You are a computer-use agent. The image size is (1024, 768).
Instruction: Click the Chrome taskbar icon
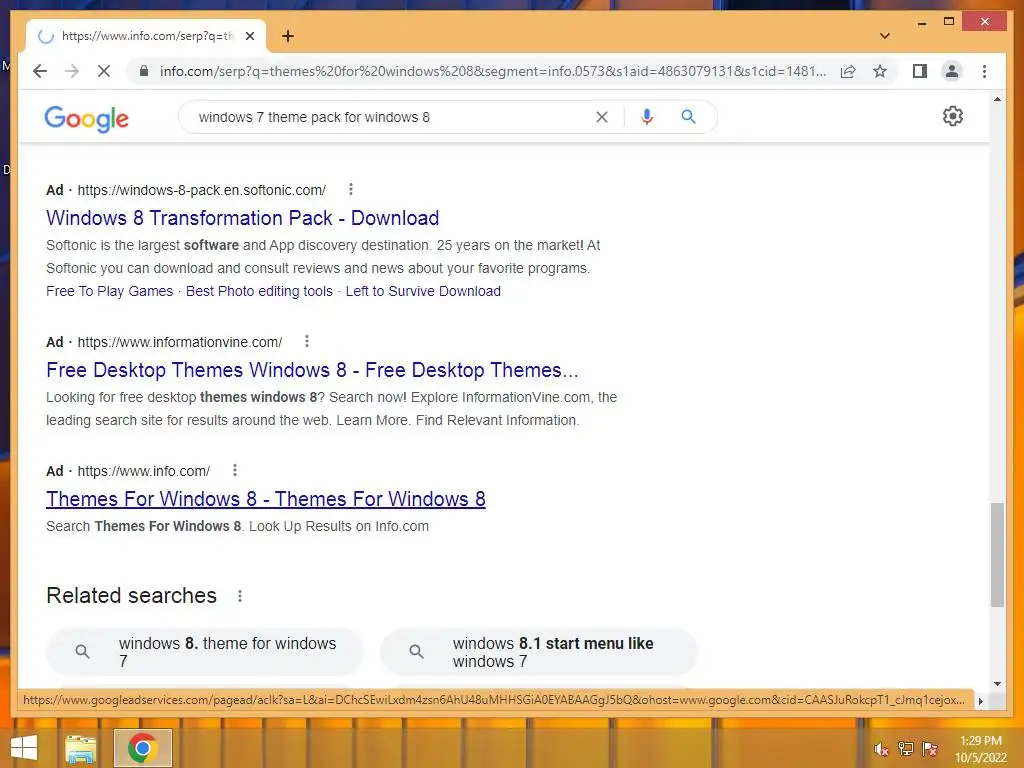pyautogui.click(x=142, y=748)
